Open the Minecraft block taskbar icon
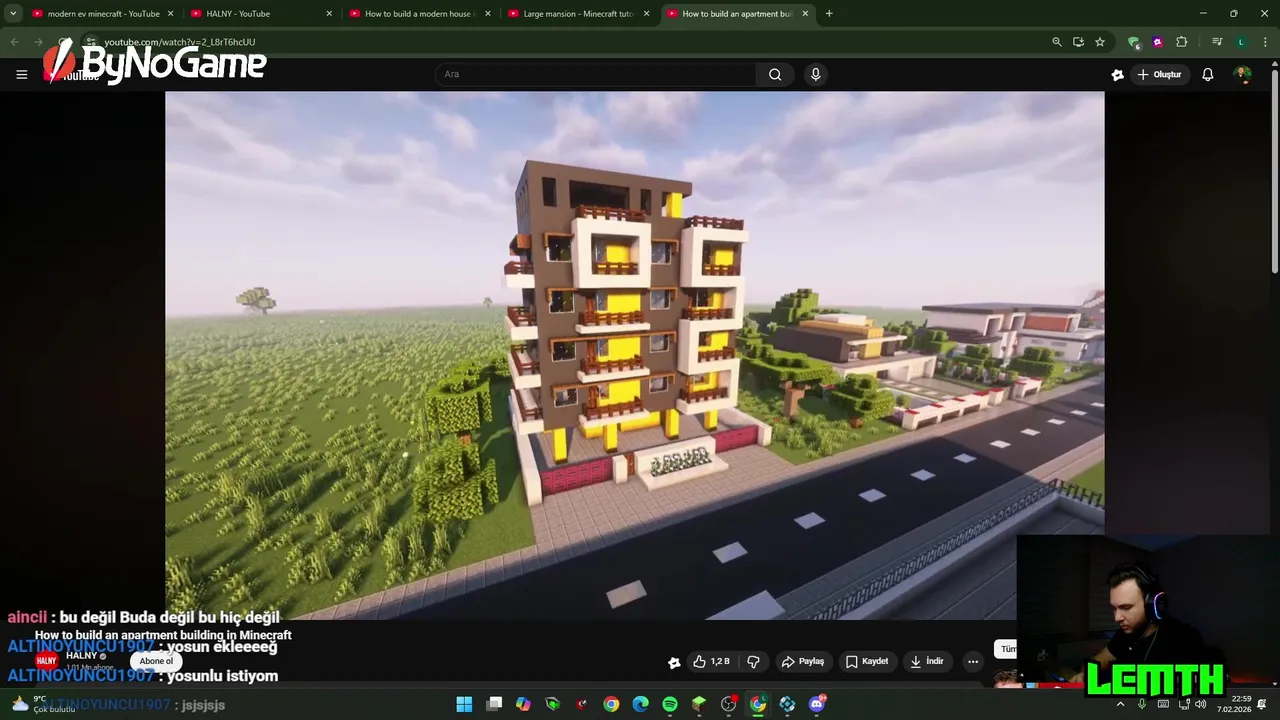The width and height of the screenshot is (1280, 720). (x=699, y=704)
